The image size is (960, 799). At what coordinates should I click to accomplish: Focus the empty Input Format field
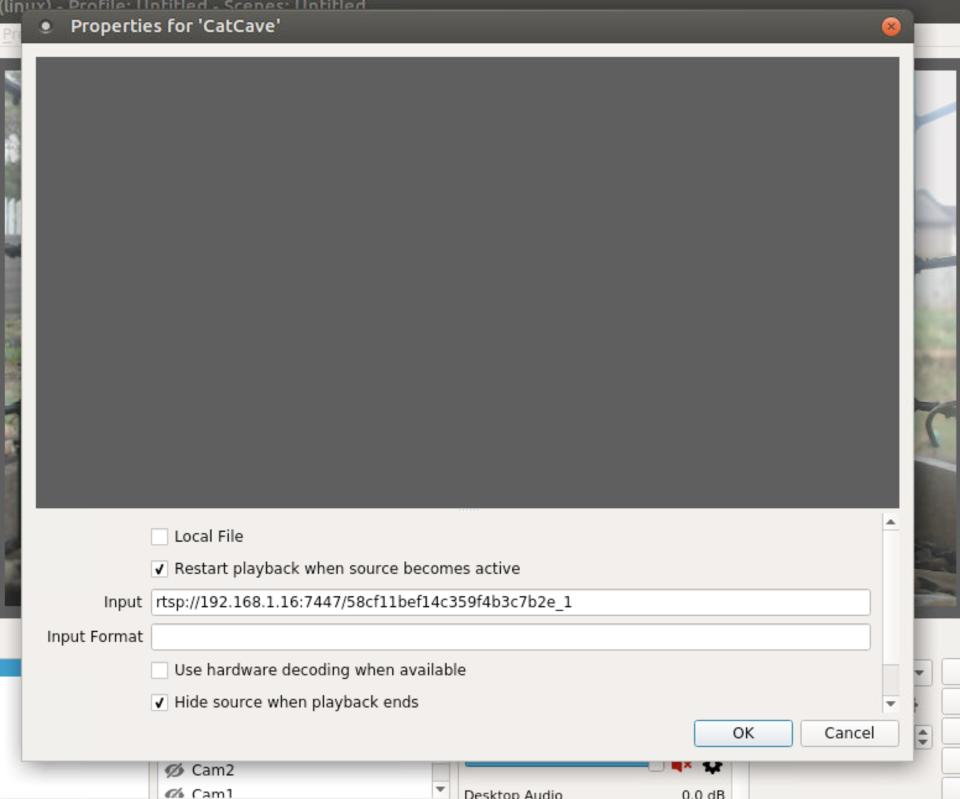tap(510, 637)
